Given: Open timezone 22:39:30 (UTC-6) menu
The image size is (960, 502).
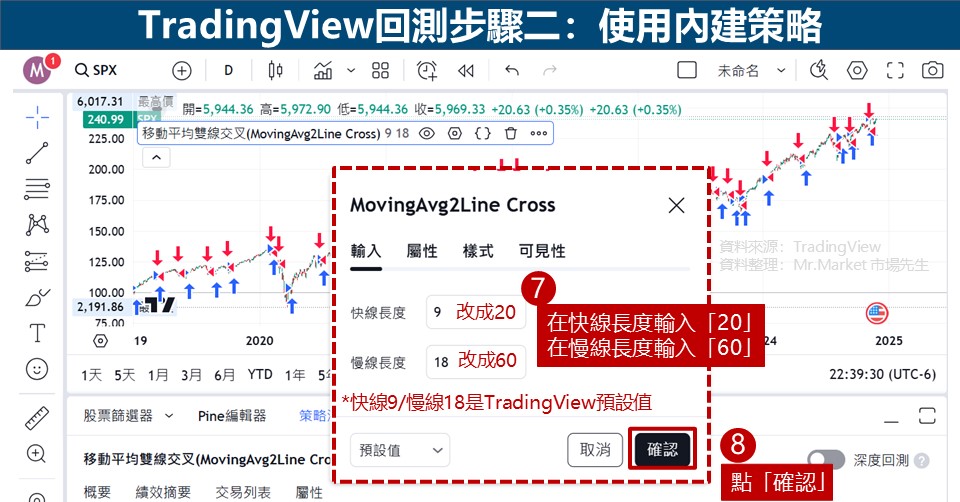Looking at the screenshot, I should (882, 374).
